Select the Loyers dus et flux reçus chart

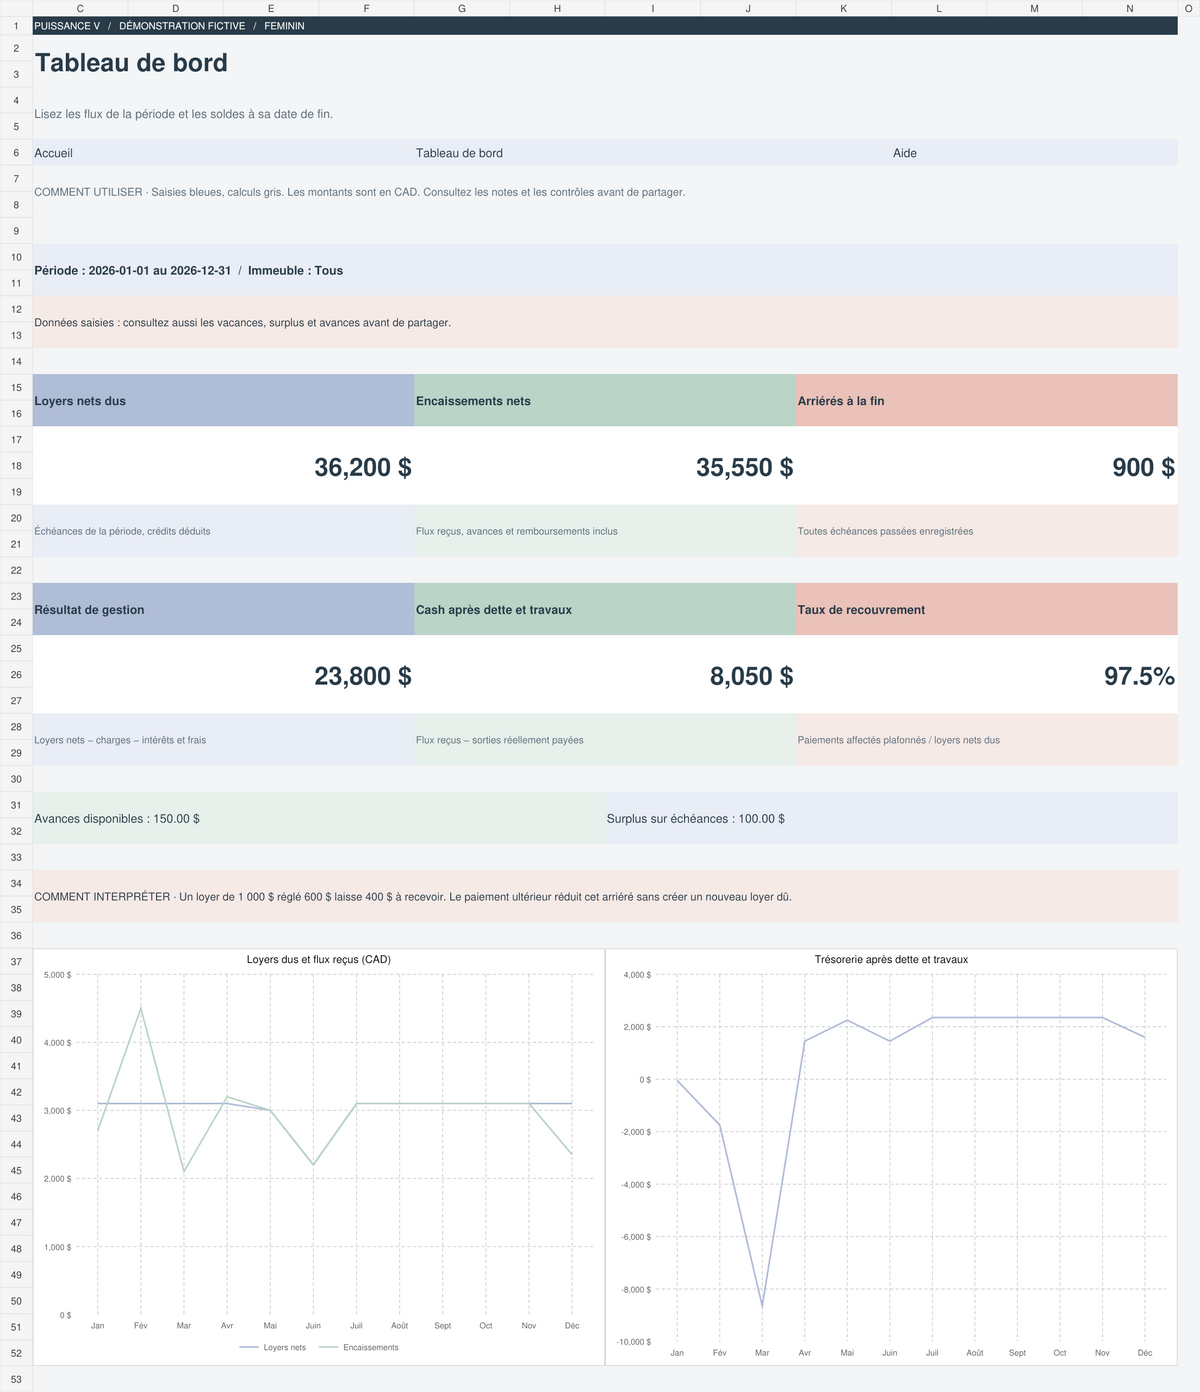[x=319, y=1157]
